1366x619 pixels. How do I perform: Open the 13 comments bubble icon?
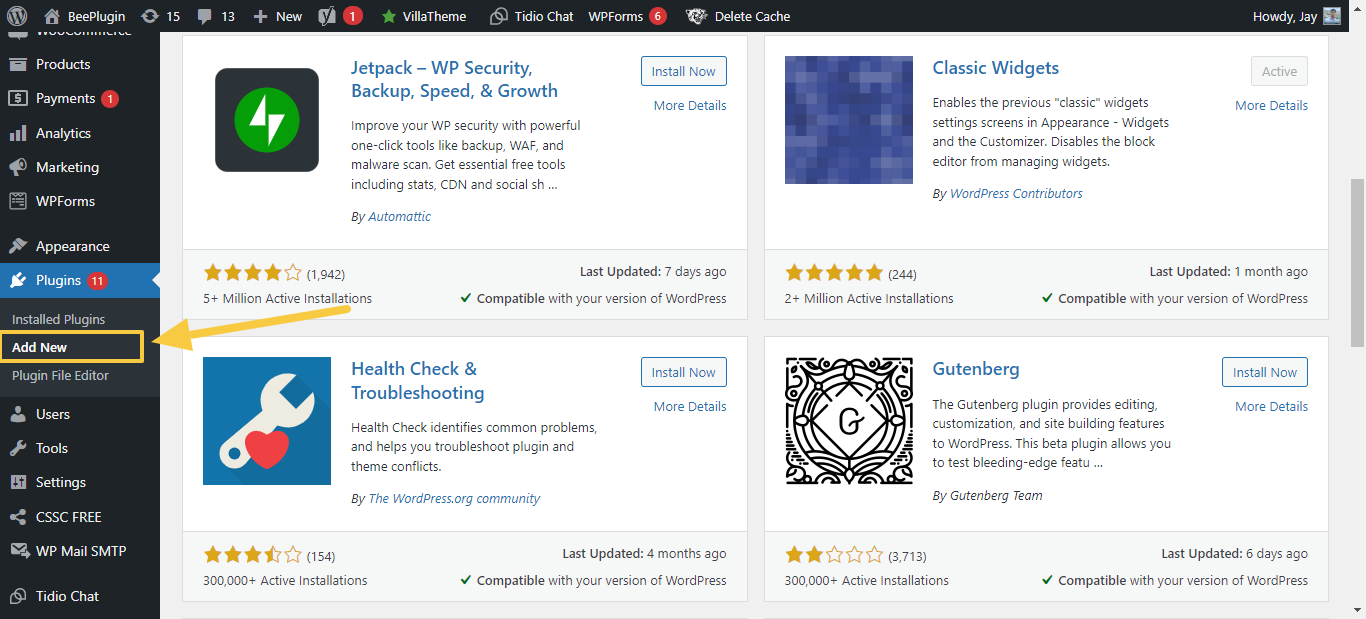click(x=216, y=16)
